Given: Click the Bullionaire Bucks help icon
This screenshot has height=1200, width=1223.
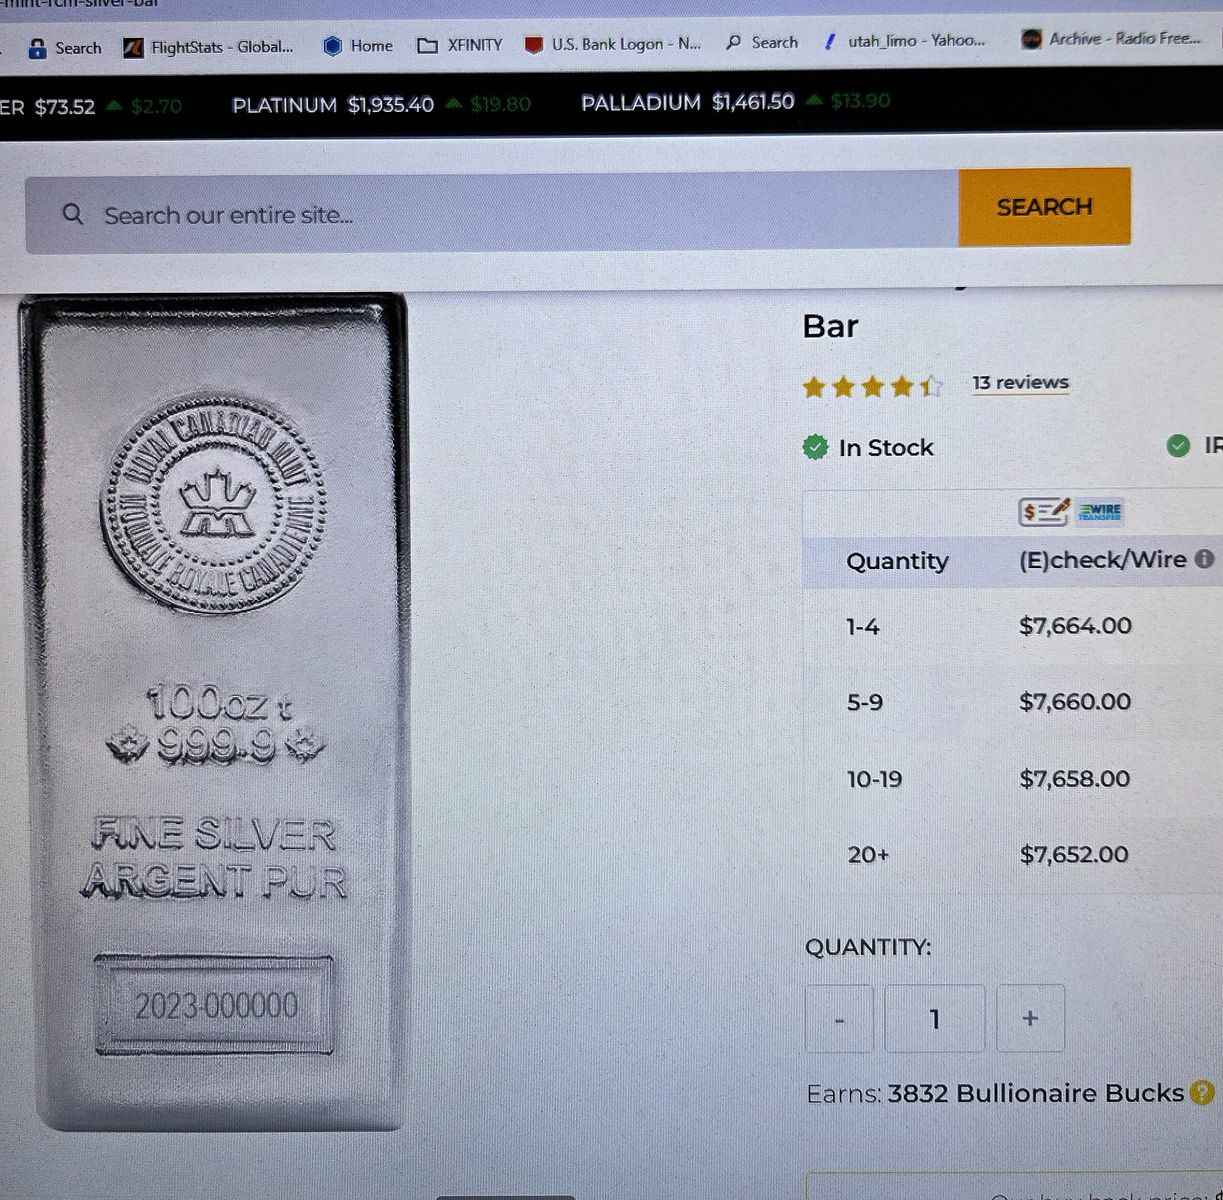Looking at the screenshot, I should point(1202,1093).
